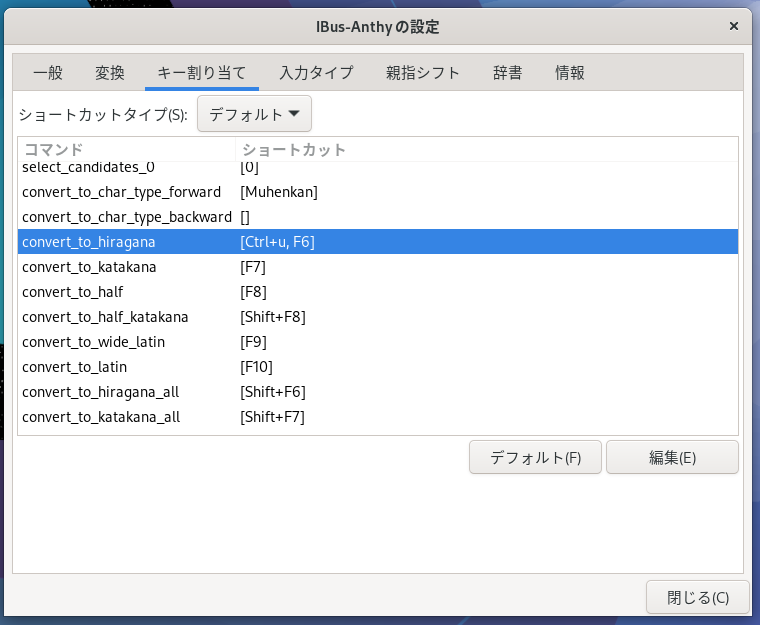
Task: Click the [Shift+F6] shortcut cell
Action: point(273,392)
